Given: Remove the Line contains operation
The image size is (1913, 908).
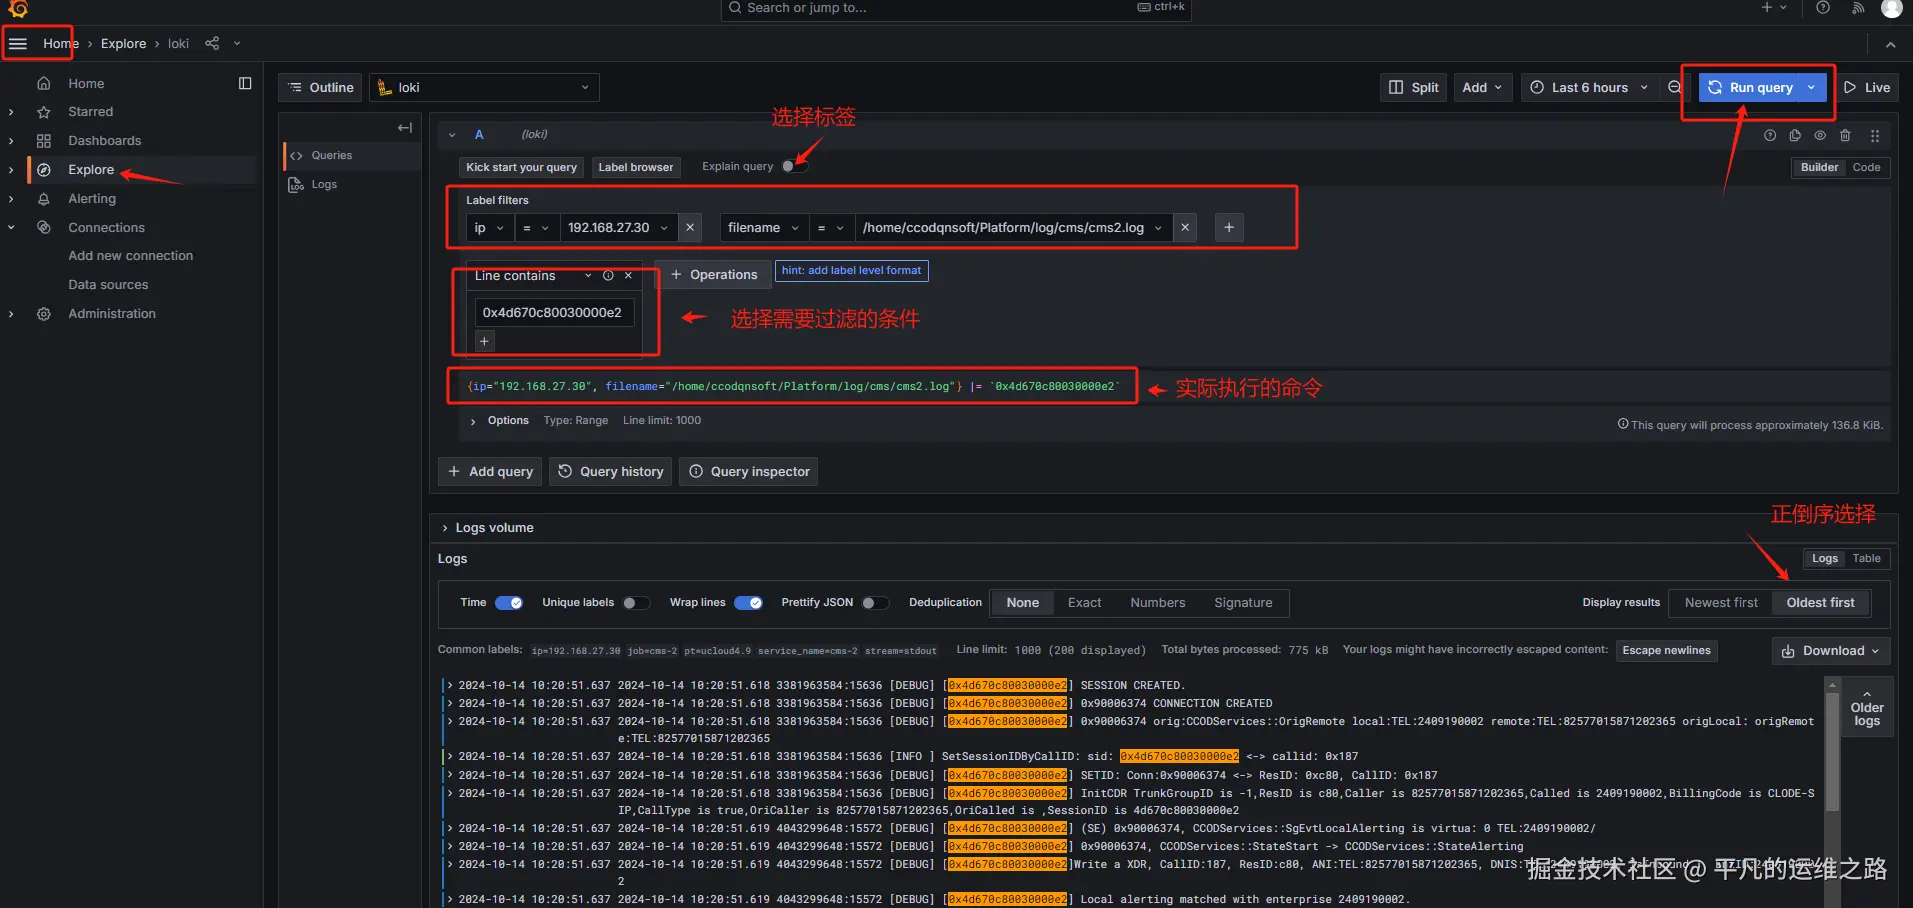Looking at the screenshot, I should [x=628, y=276].
